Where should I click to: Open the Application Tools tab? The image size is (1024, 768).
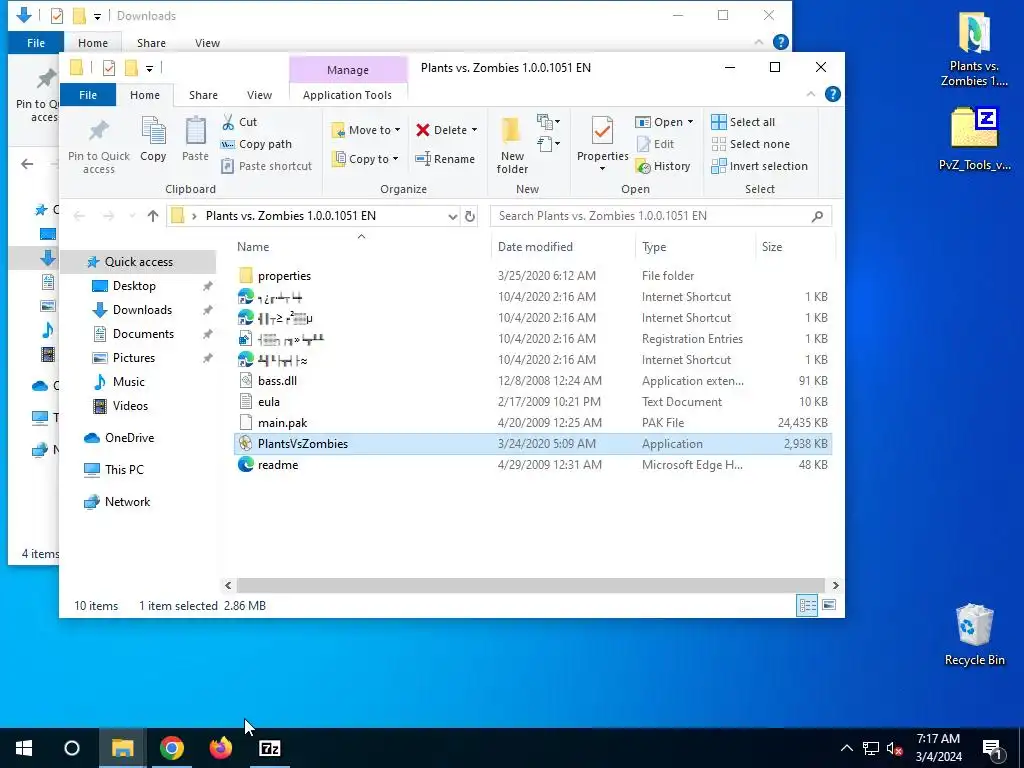pos(347,95)
